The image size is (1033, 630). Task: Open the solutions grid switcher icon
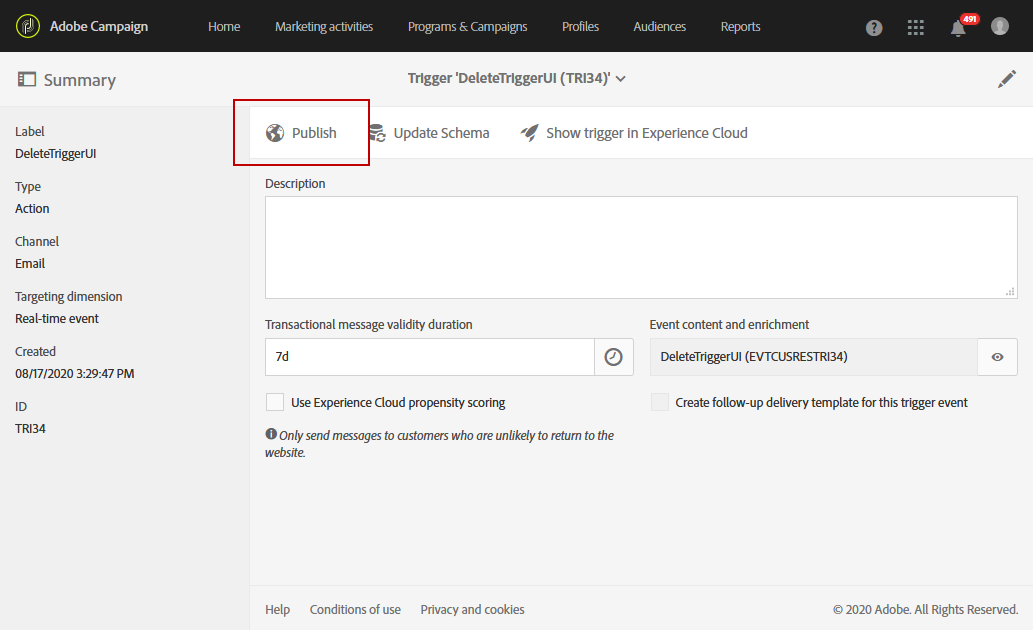tap(915, 27)
